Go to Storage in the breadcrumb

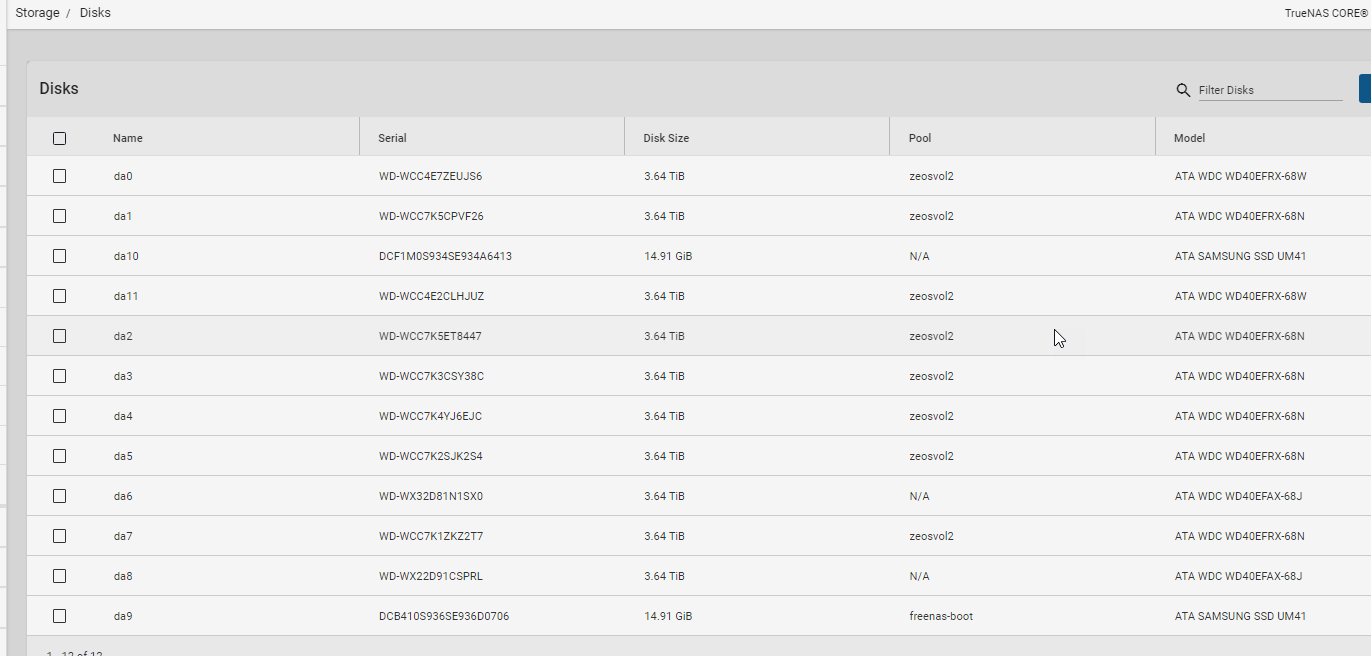coord(38,13)
